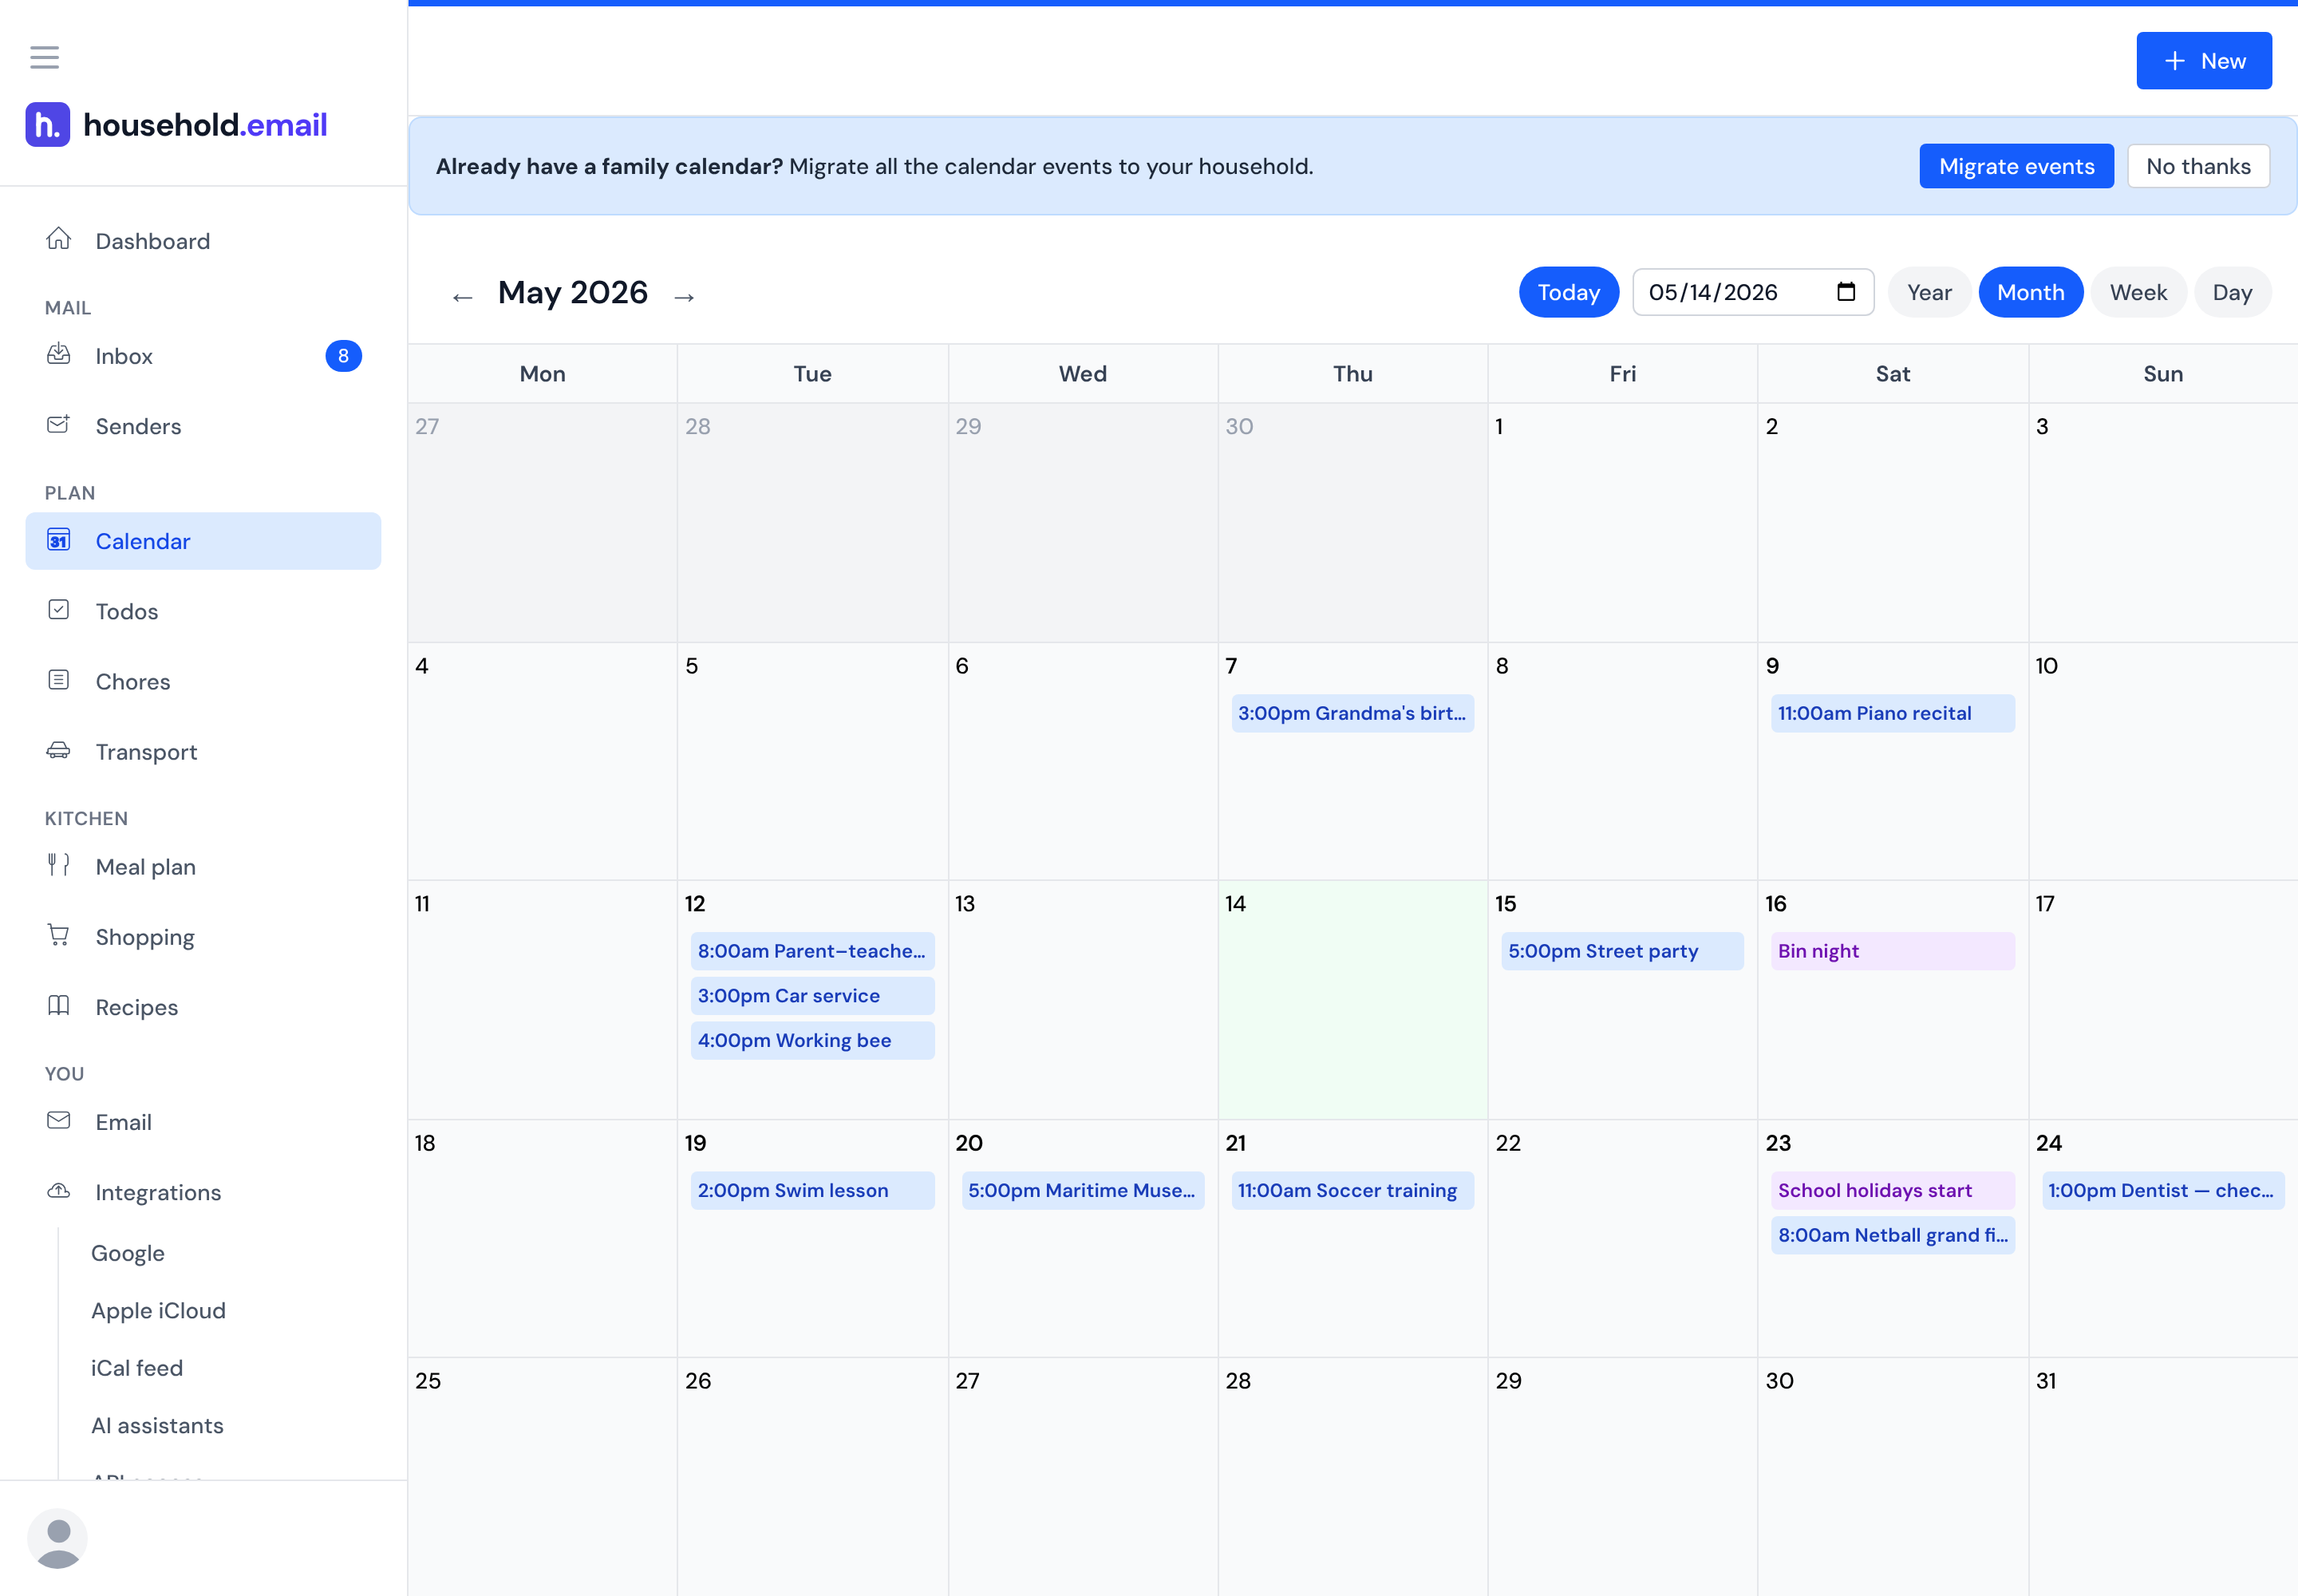The height and width of the screenshot is (1596, 2298).
Task: Open the Piano recital event
Action: coord(1892,713)
